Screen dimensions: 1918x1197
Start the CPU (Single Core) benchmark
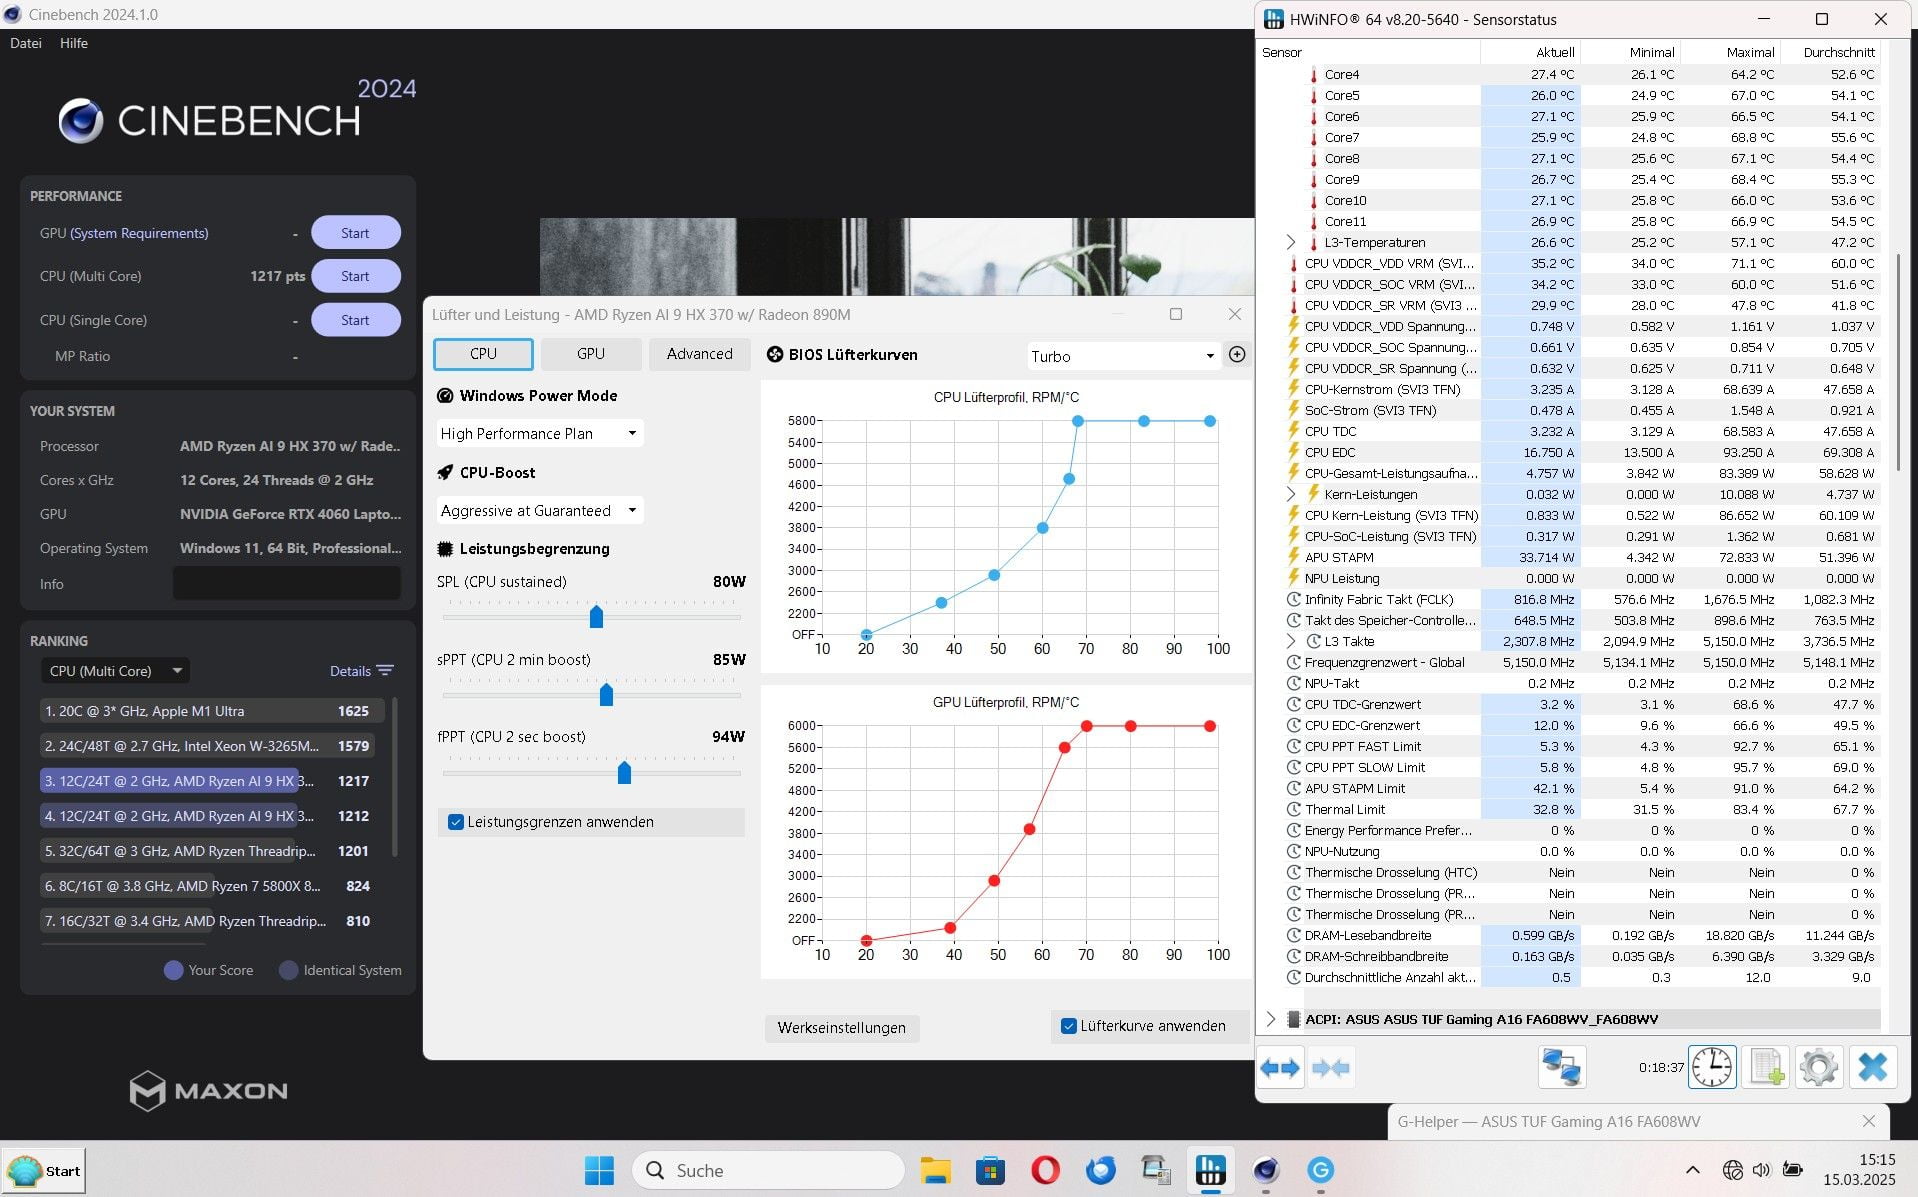pyautogui.click(x=355, y=320)
